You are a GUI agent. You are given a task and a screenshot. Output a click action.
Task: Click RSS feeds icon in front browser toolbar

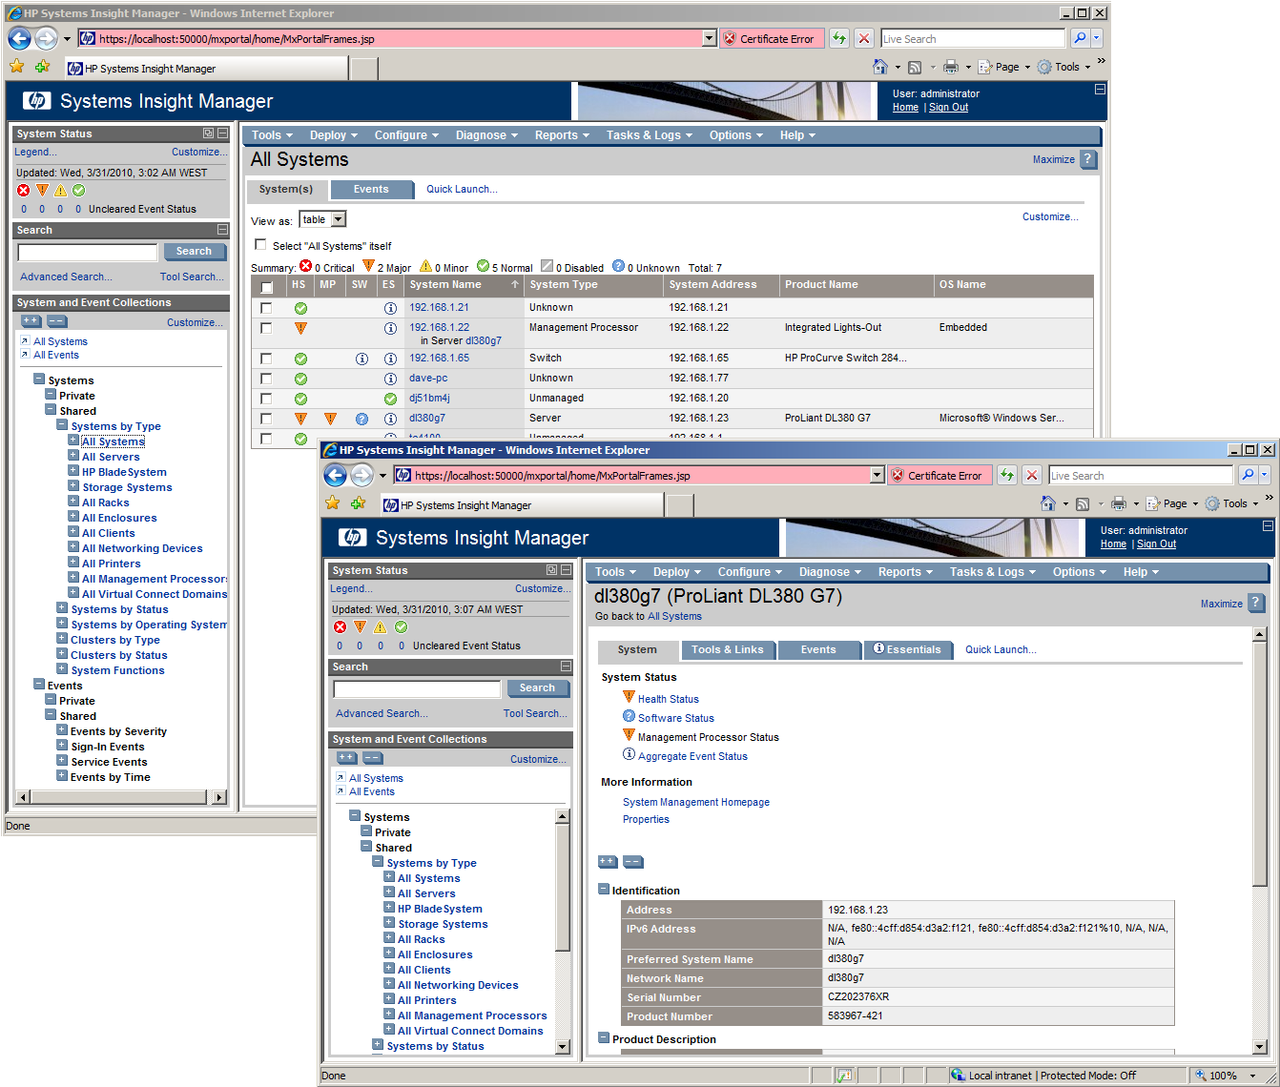coord(1082,504)
